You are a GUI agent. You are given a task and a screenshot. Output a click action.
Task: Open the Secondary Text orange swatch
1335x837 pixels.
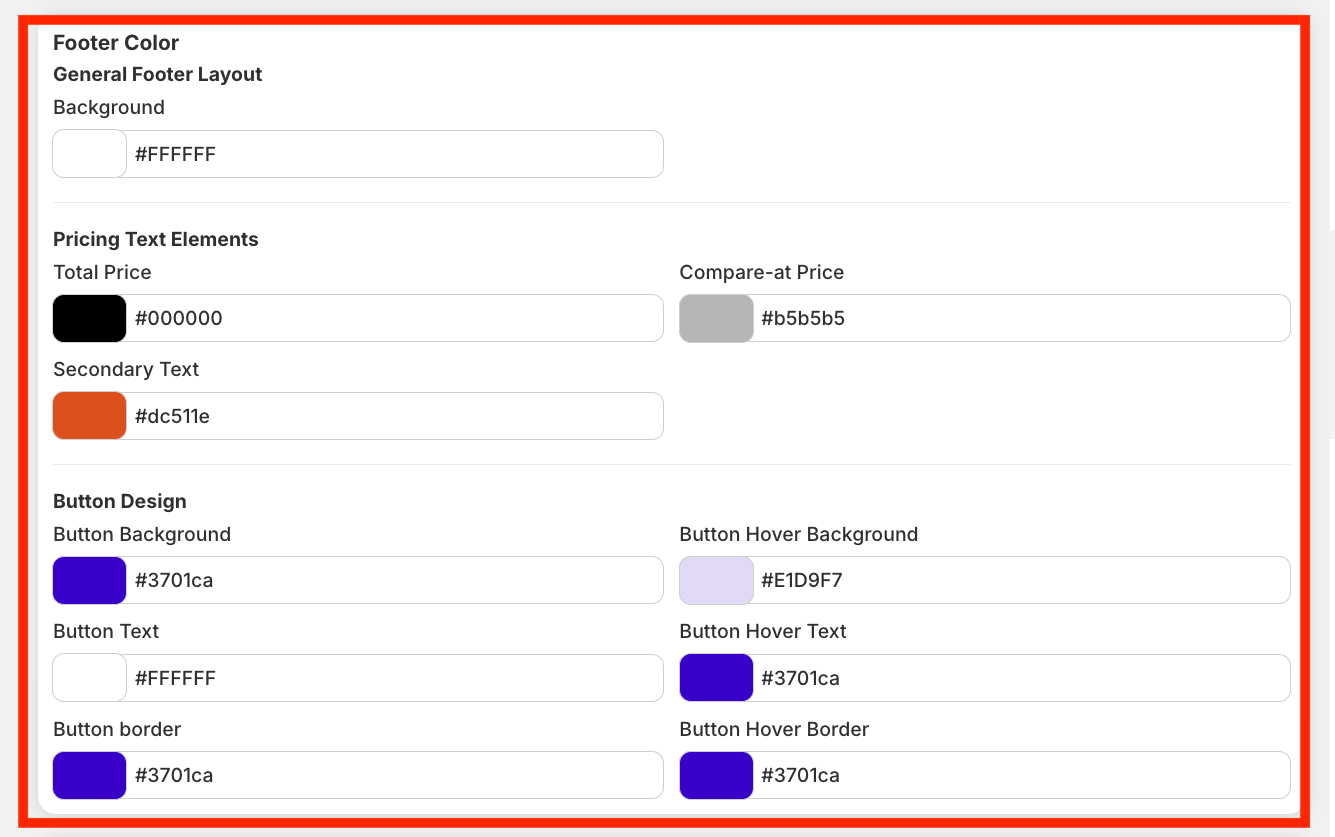(90, 416)
